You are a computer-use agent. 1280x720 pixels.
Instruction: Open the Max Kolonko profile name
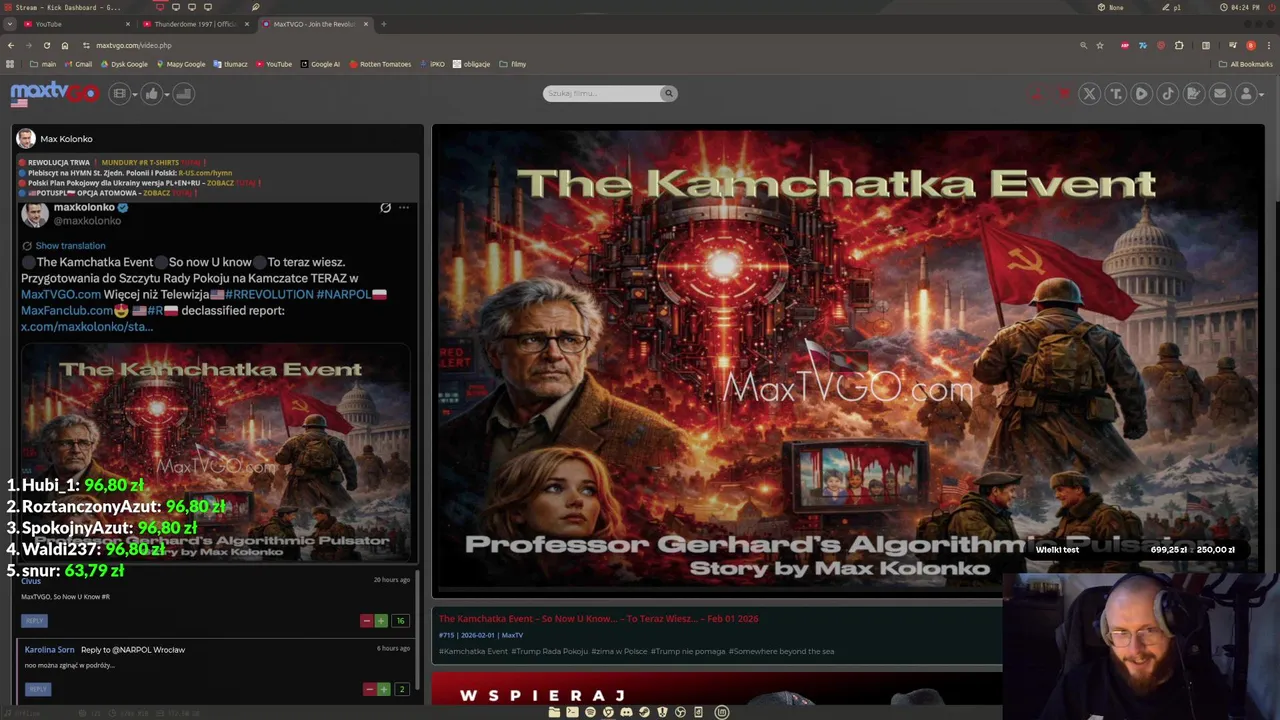coord(66,139)
